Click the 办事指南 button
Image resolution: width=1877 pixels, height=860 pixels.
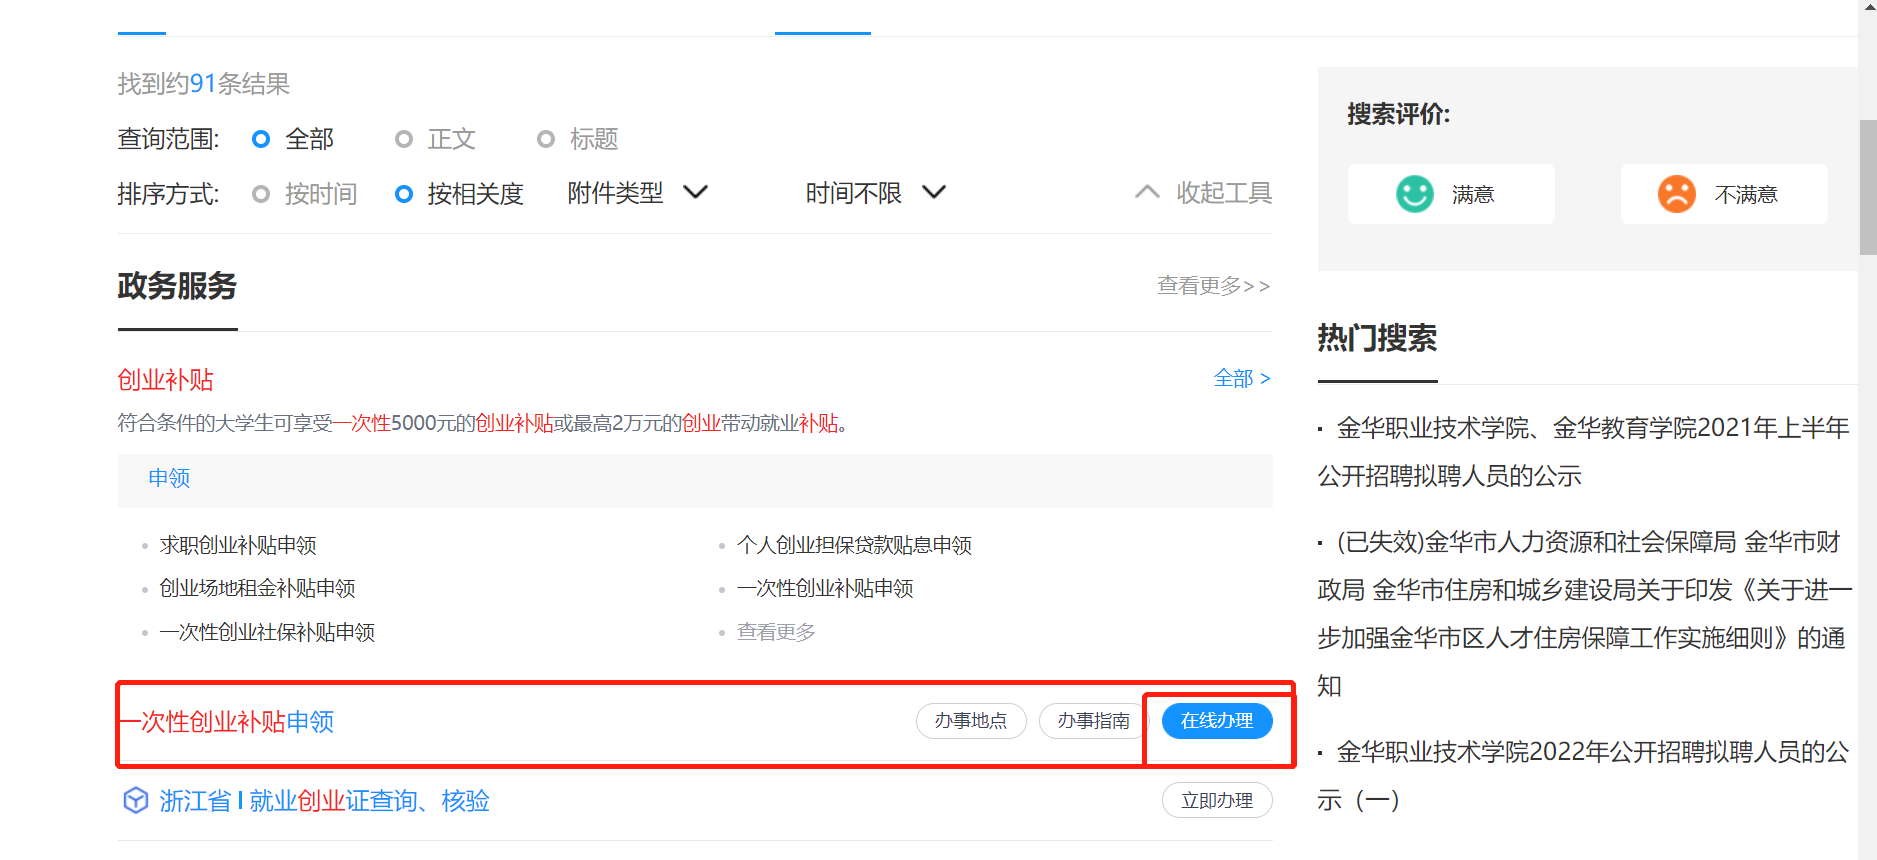coord(1094,721)
